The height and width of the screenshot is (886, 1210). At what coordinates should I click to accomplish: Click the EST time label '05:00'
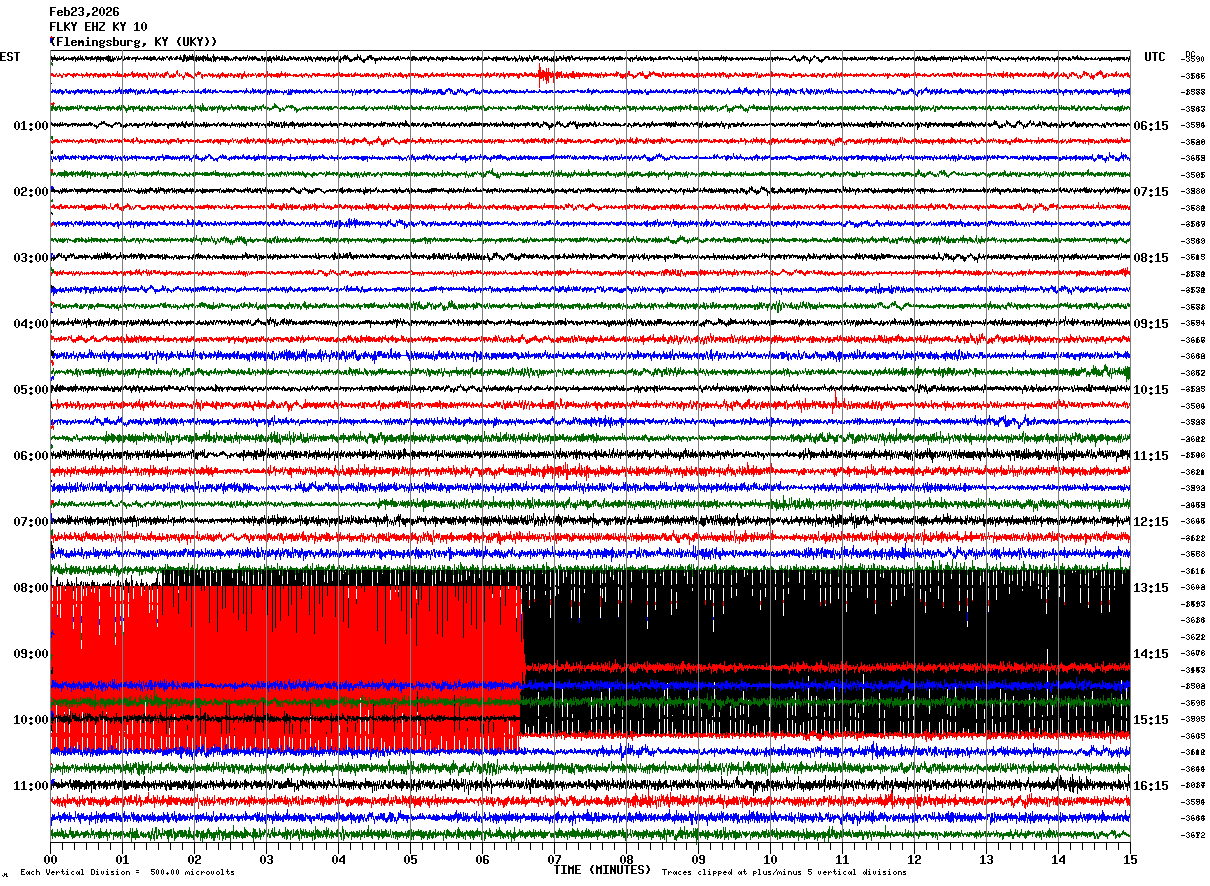31,390
